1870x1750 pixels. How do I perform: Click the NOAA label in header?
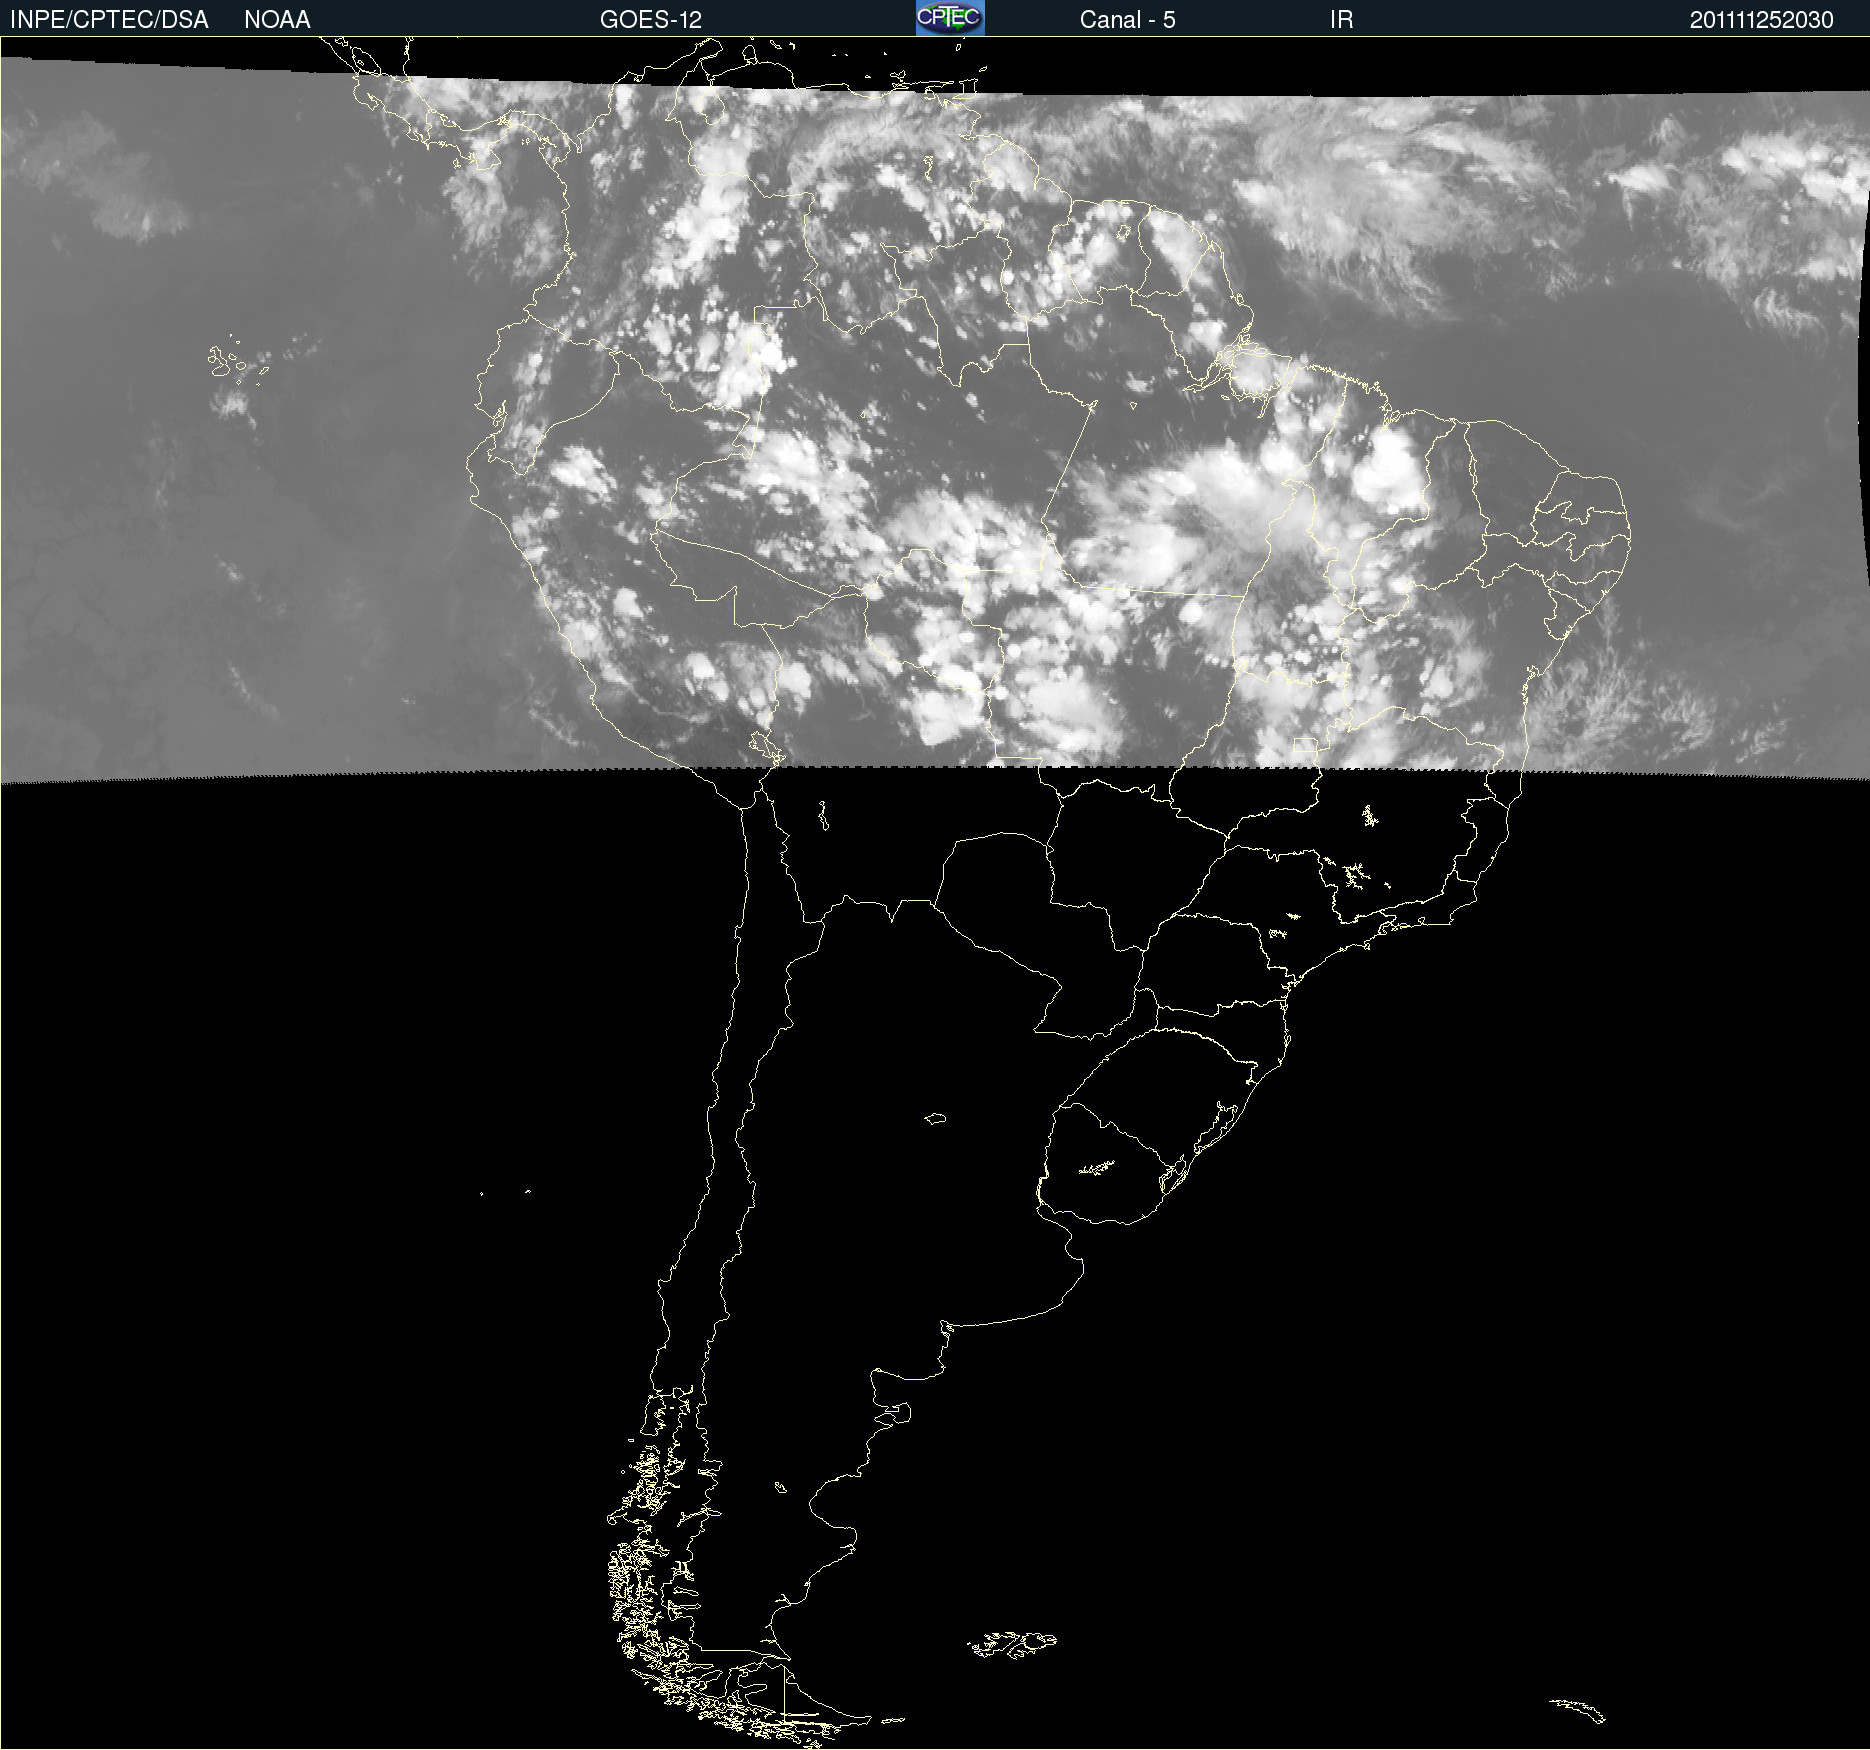pos(277,20)
